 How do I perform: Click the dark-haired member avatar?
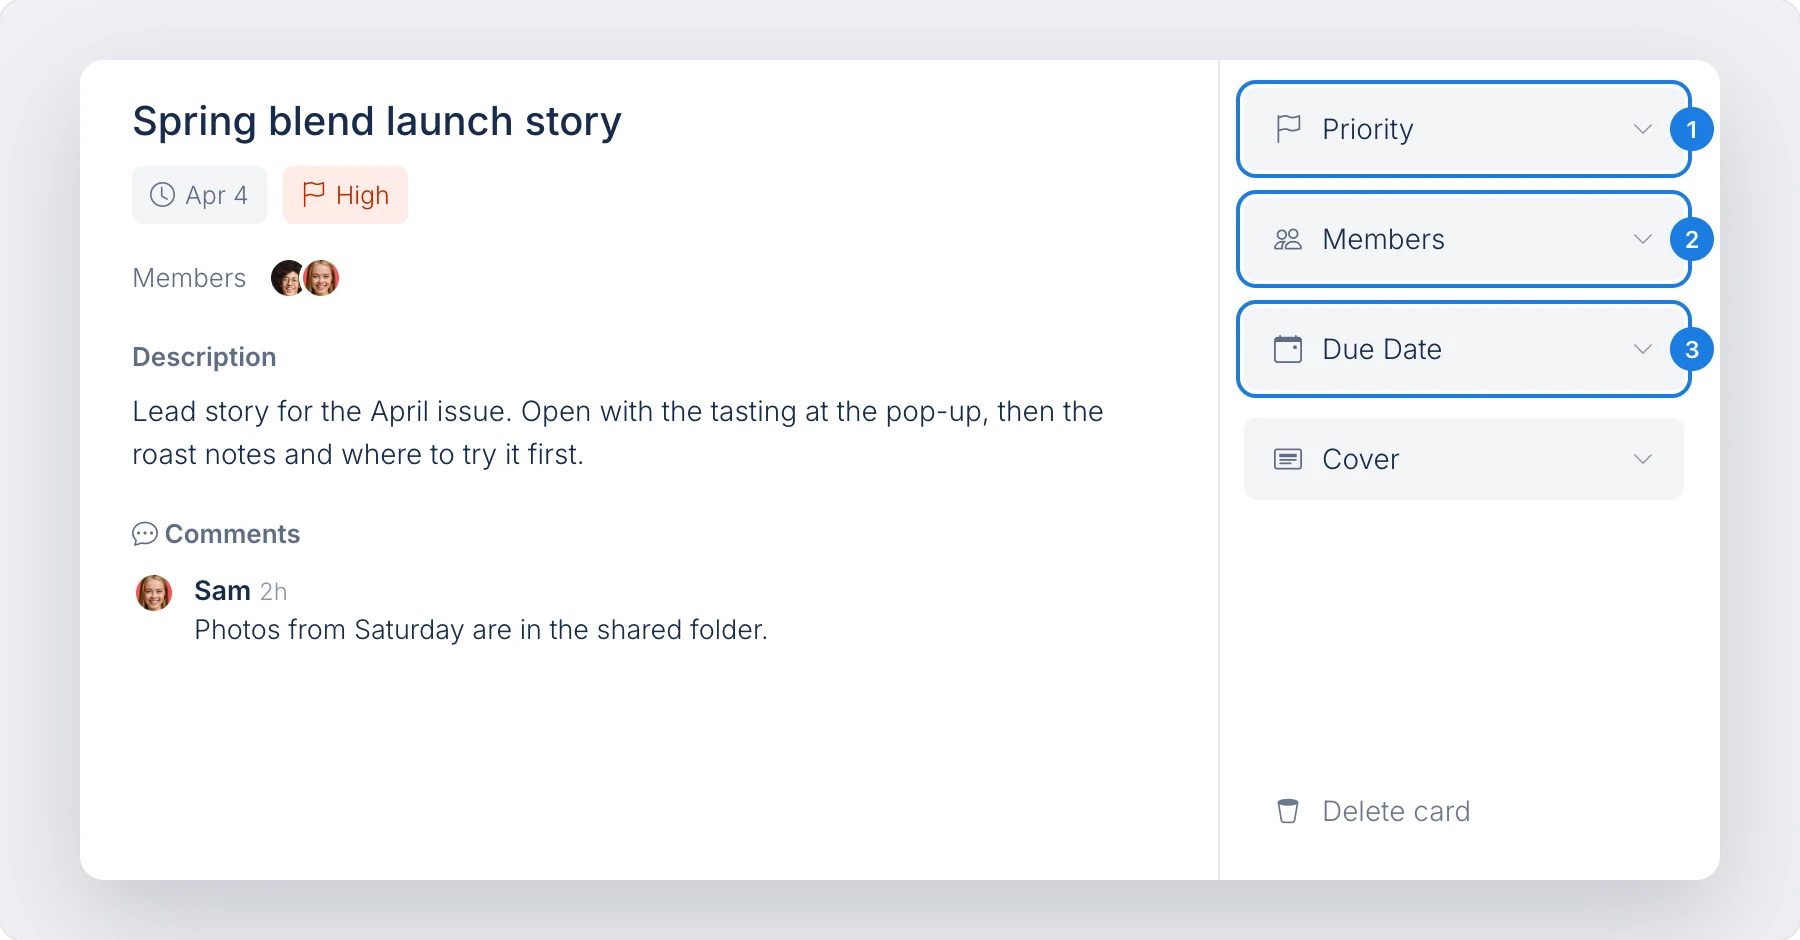(x=288, y=278)
